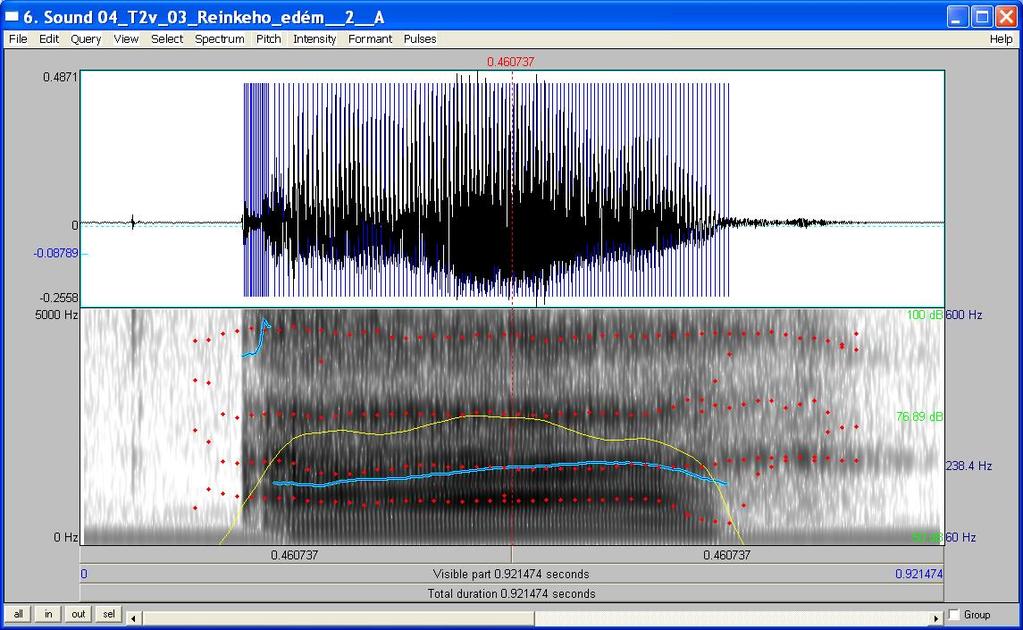Open the Pitch menu
This screenshot has width=1023, height=630.
[268, 39]
